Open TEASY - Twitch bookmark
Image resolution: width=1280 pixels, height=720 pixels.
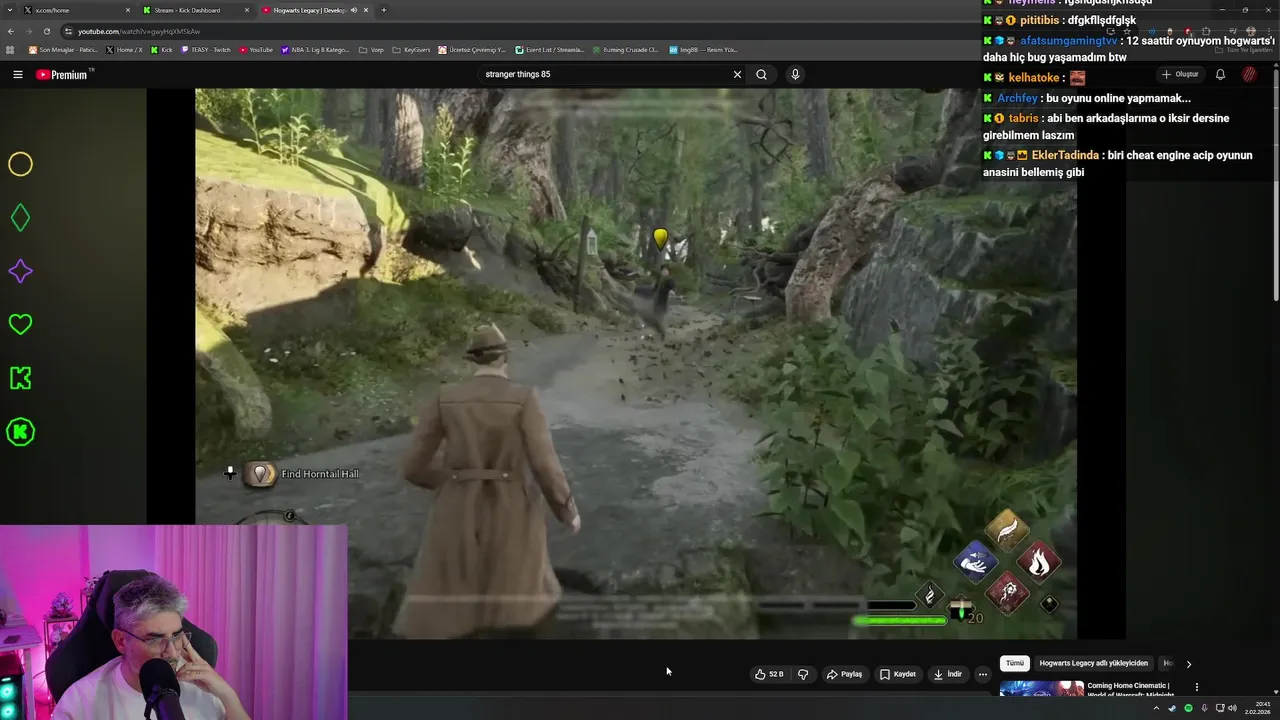[206, 49]
